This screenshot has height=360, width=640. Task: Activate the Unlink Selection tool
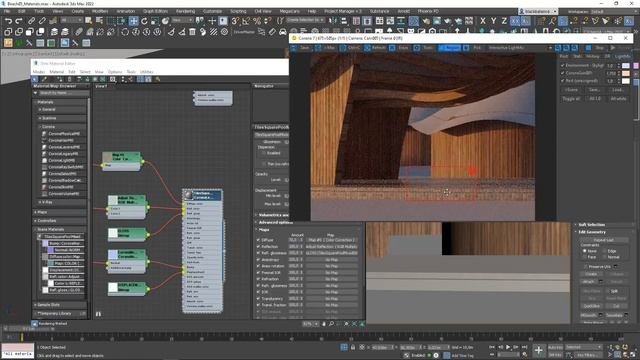point(42,20)
